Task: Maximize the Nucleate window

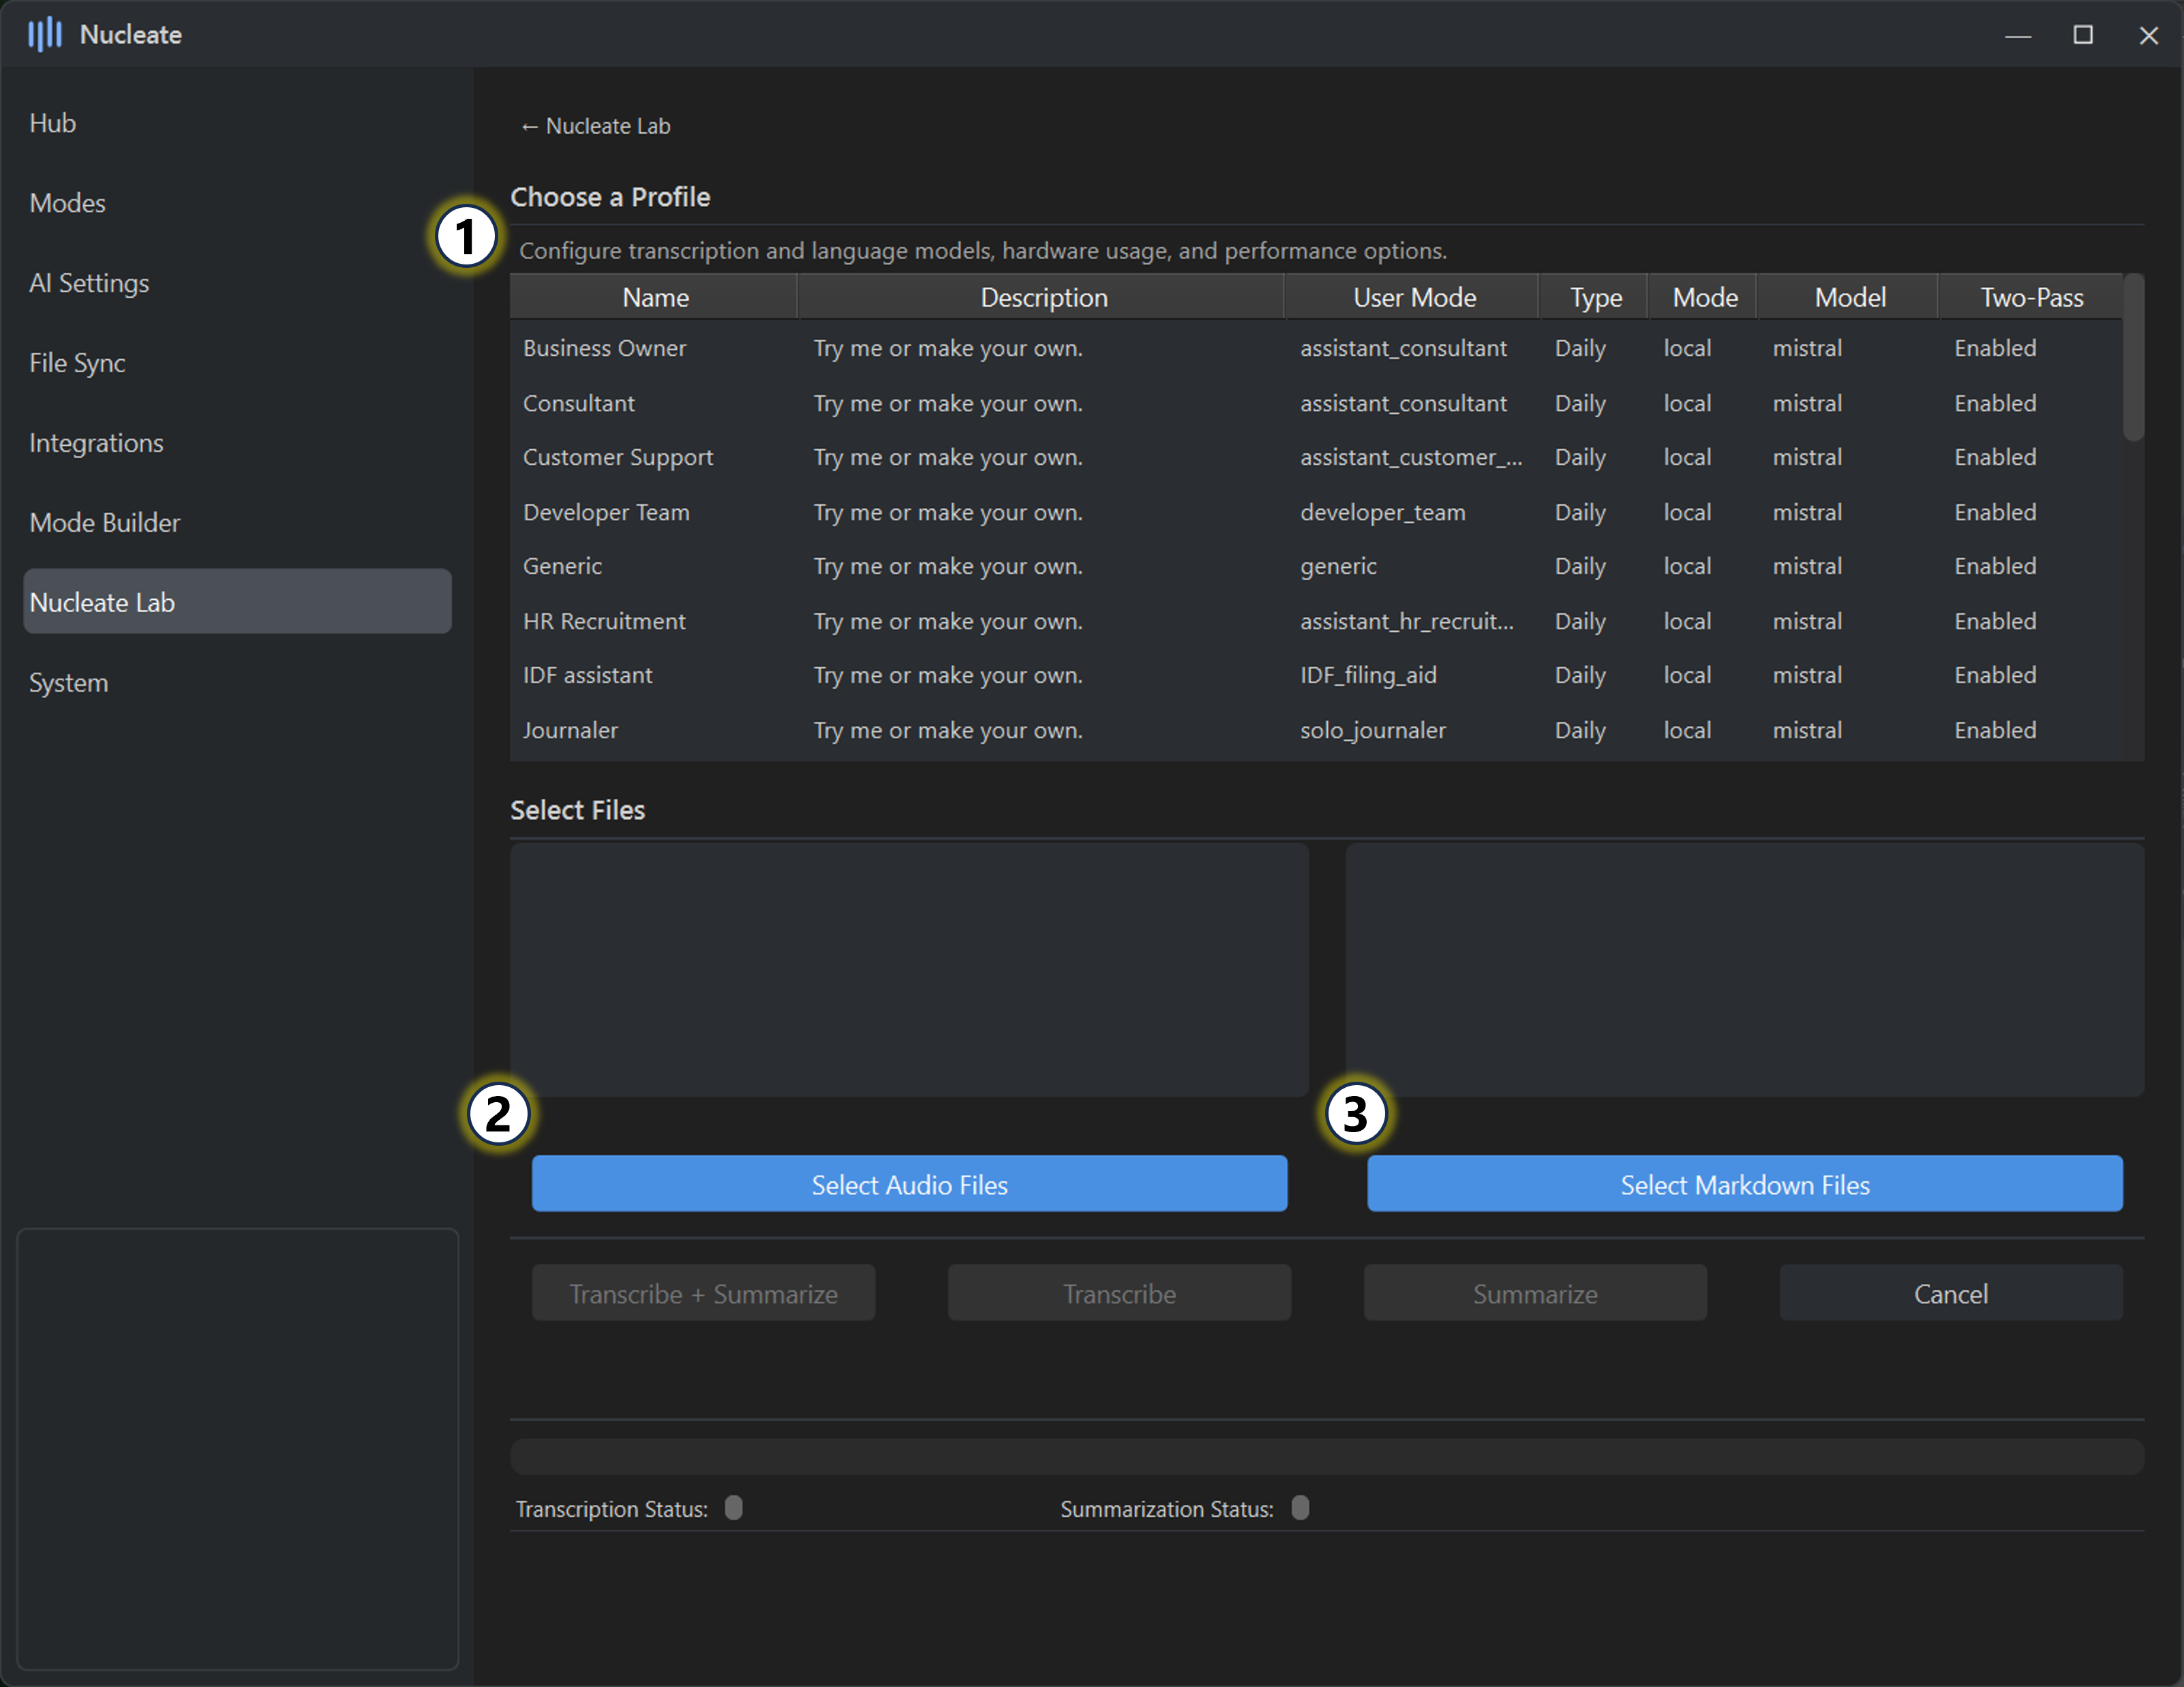Action: coord(2083,35)
